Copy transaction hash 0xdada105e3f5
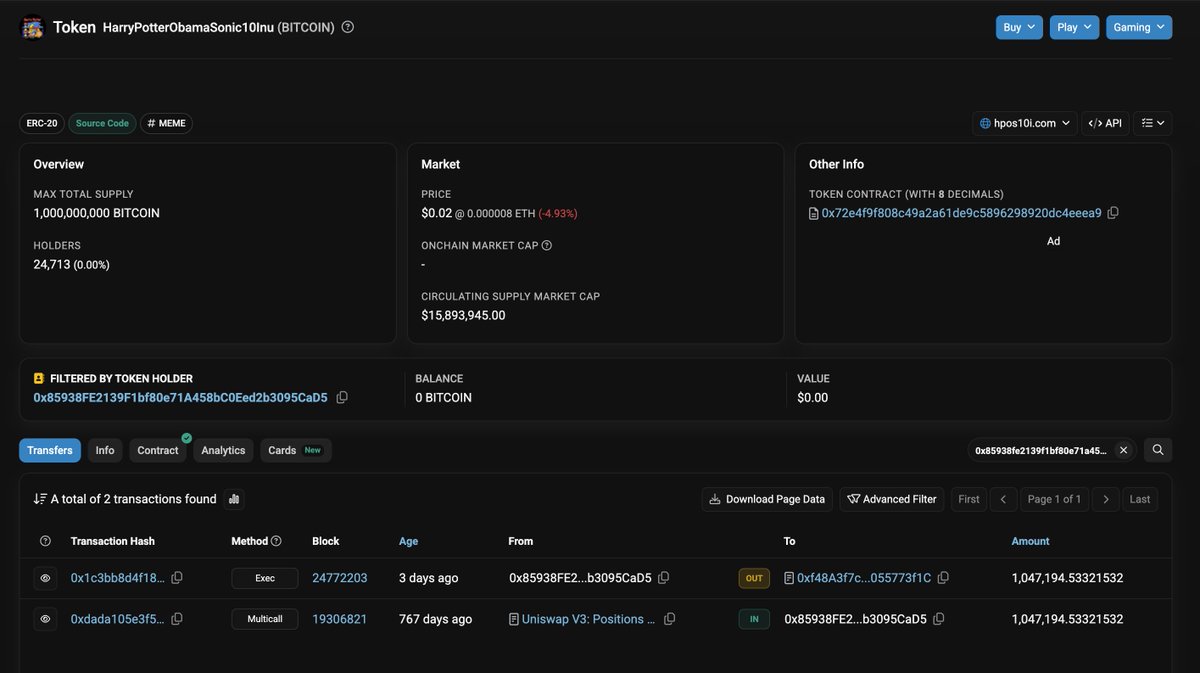 point(177,619)
